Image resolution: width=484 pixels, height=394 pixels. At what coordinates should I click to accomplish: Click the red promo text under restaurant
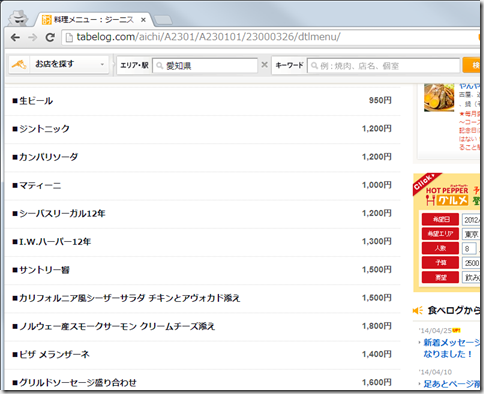469,132
